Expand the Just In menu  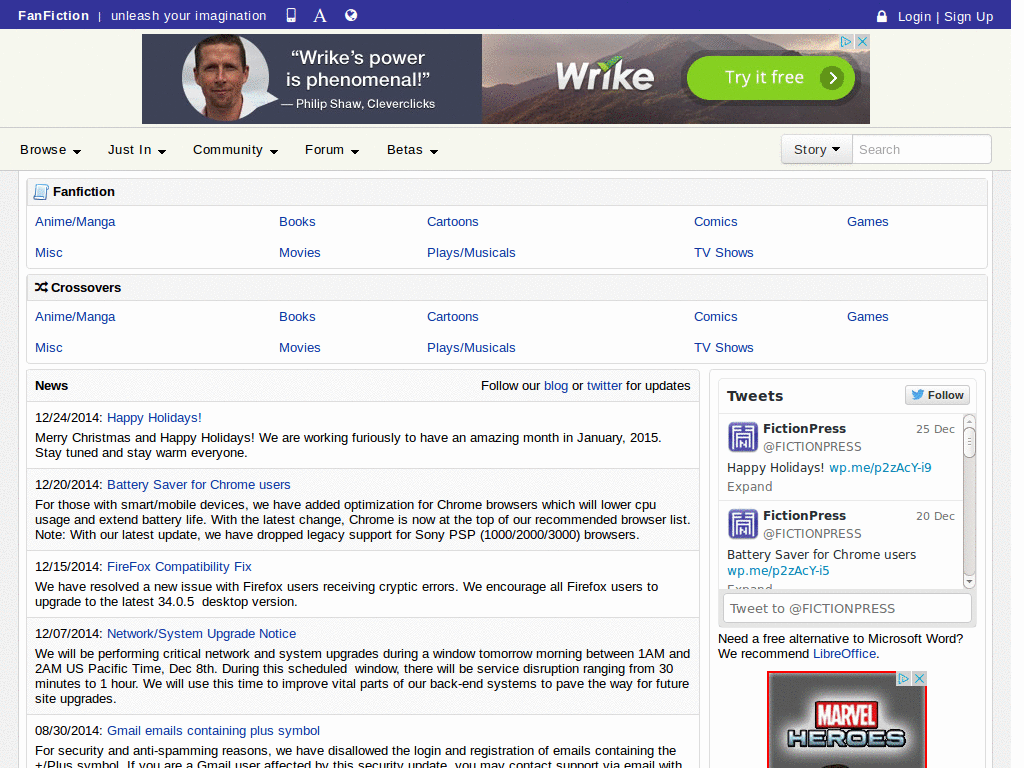137,150
